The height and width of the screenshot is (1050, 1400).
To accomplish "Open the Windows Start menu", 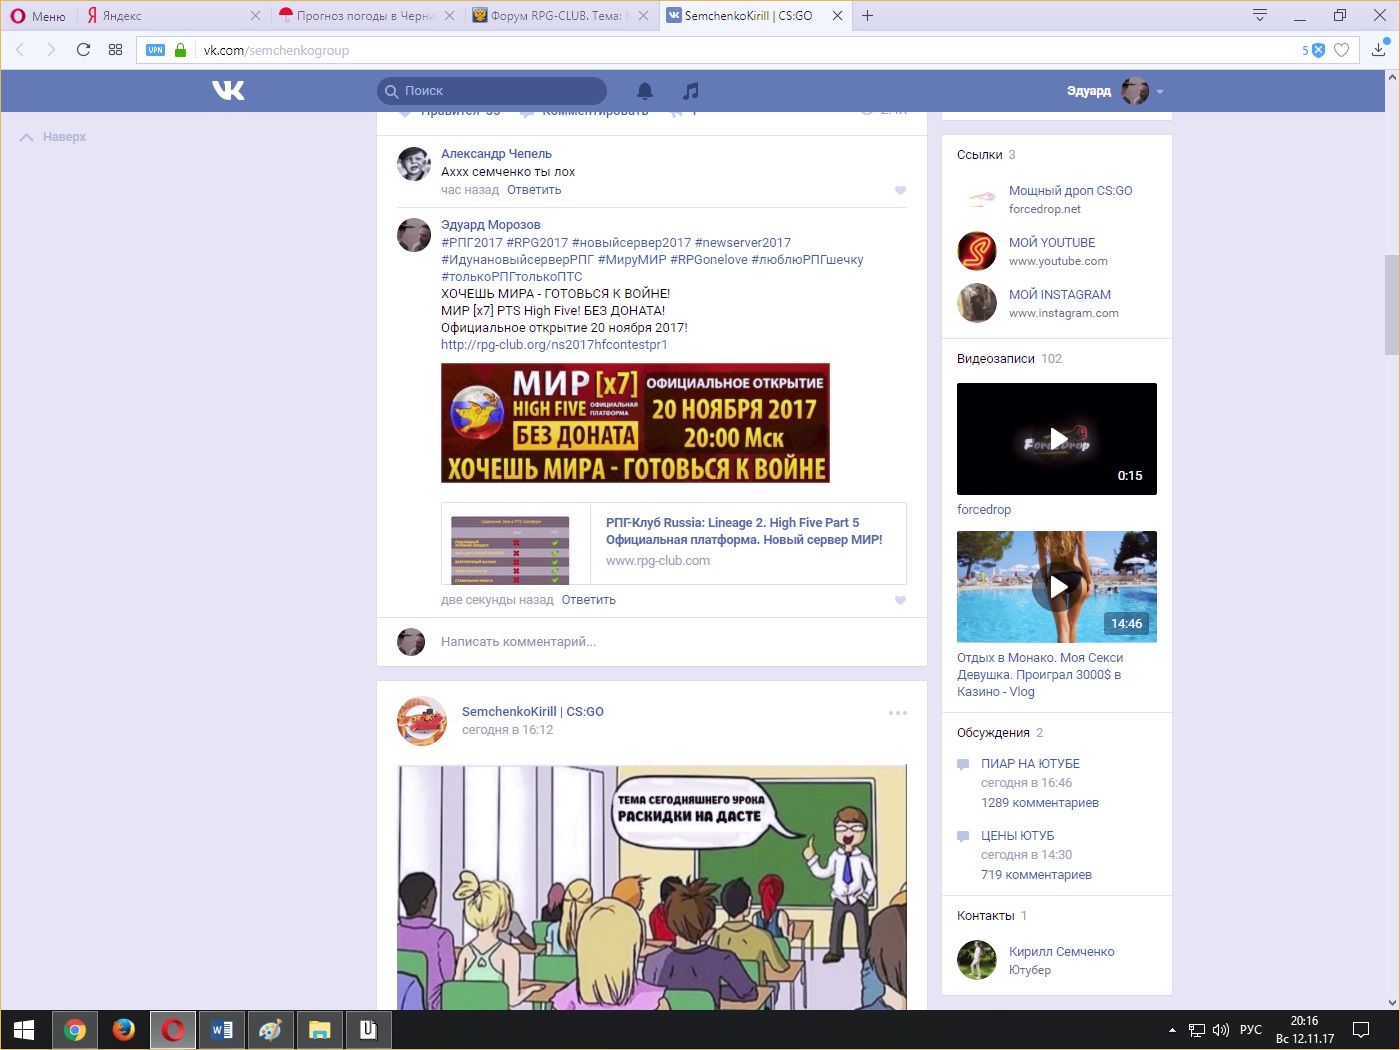I will coord(24,1030).
